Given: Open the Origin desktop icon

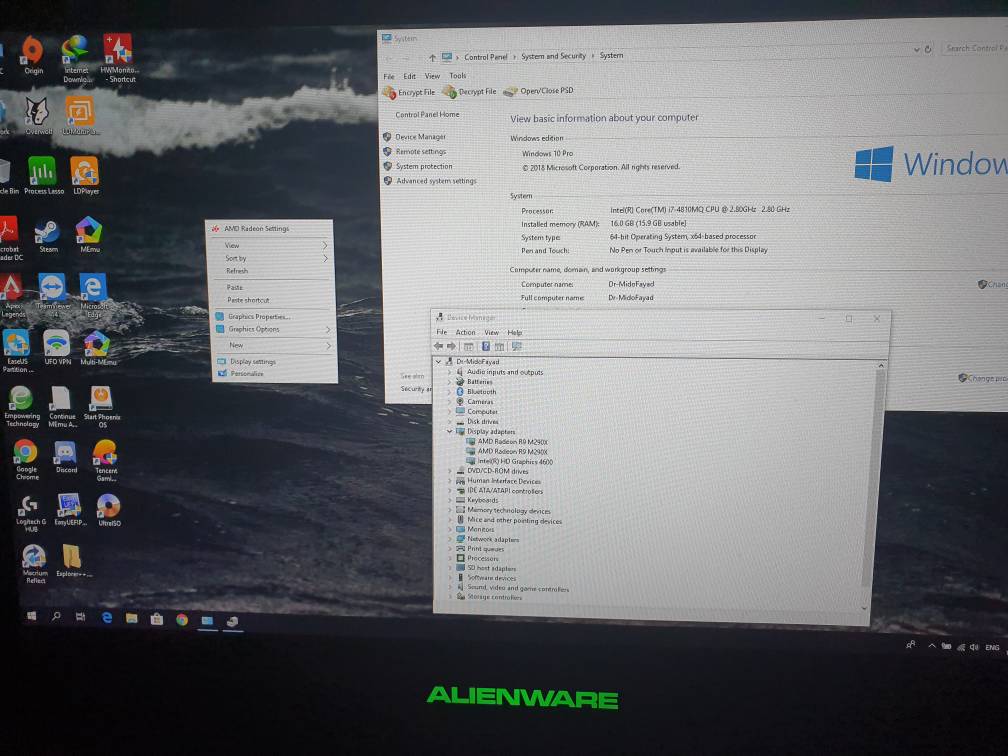Looking at the screenshot, I should pos(33,55).
